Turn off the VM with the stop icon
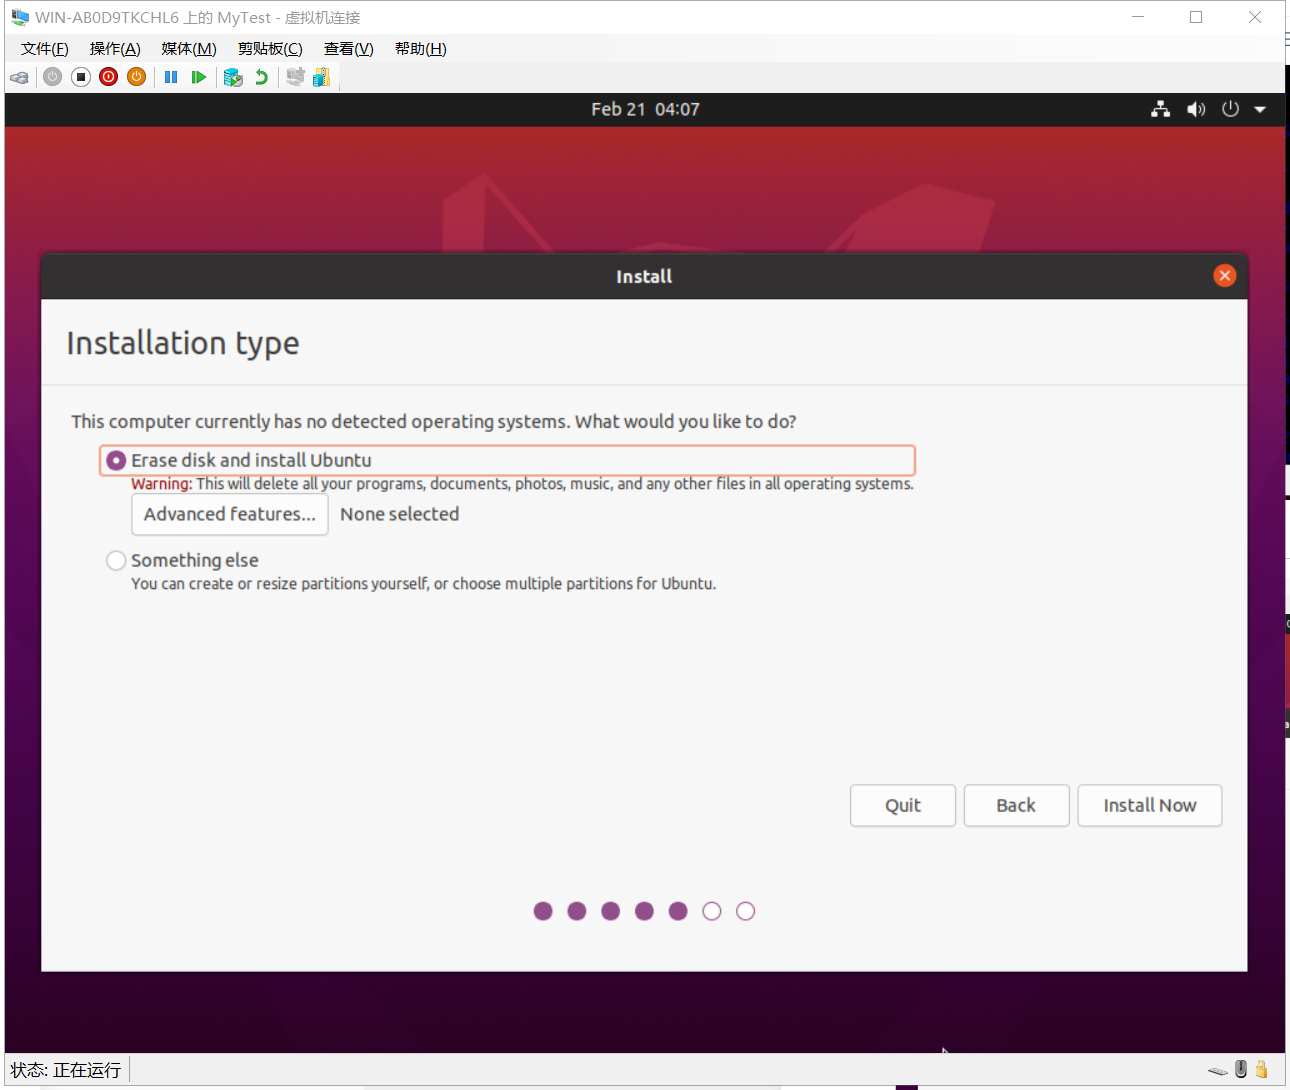 [x=81, y=77]
